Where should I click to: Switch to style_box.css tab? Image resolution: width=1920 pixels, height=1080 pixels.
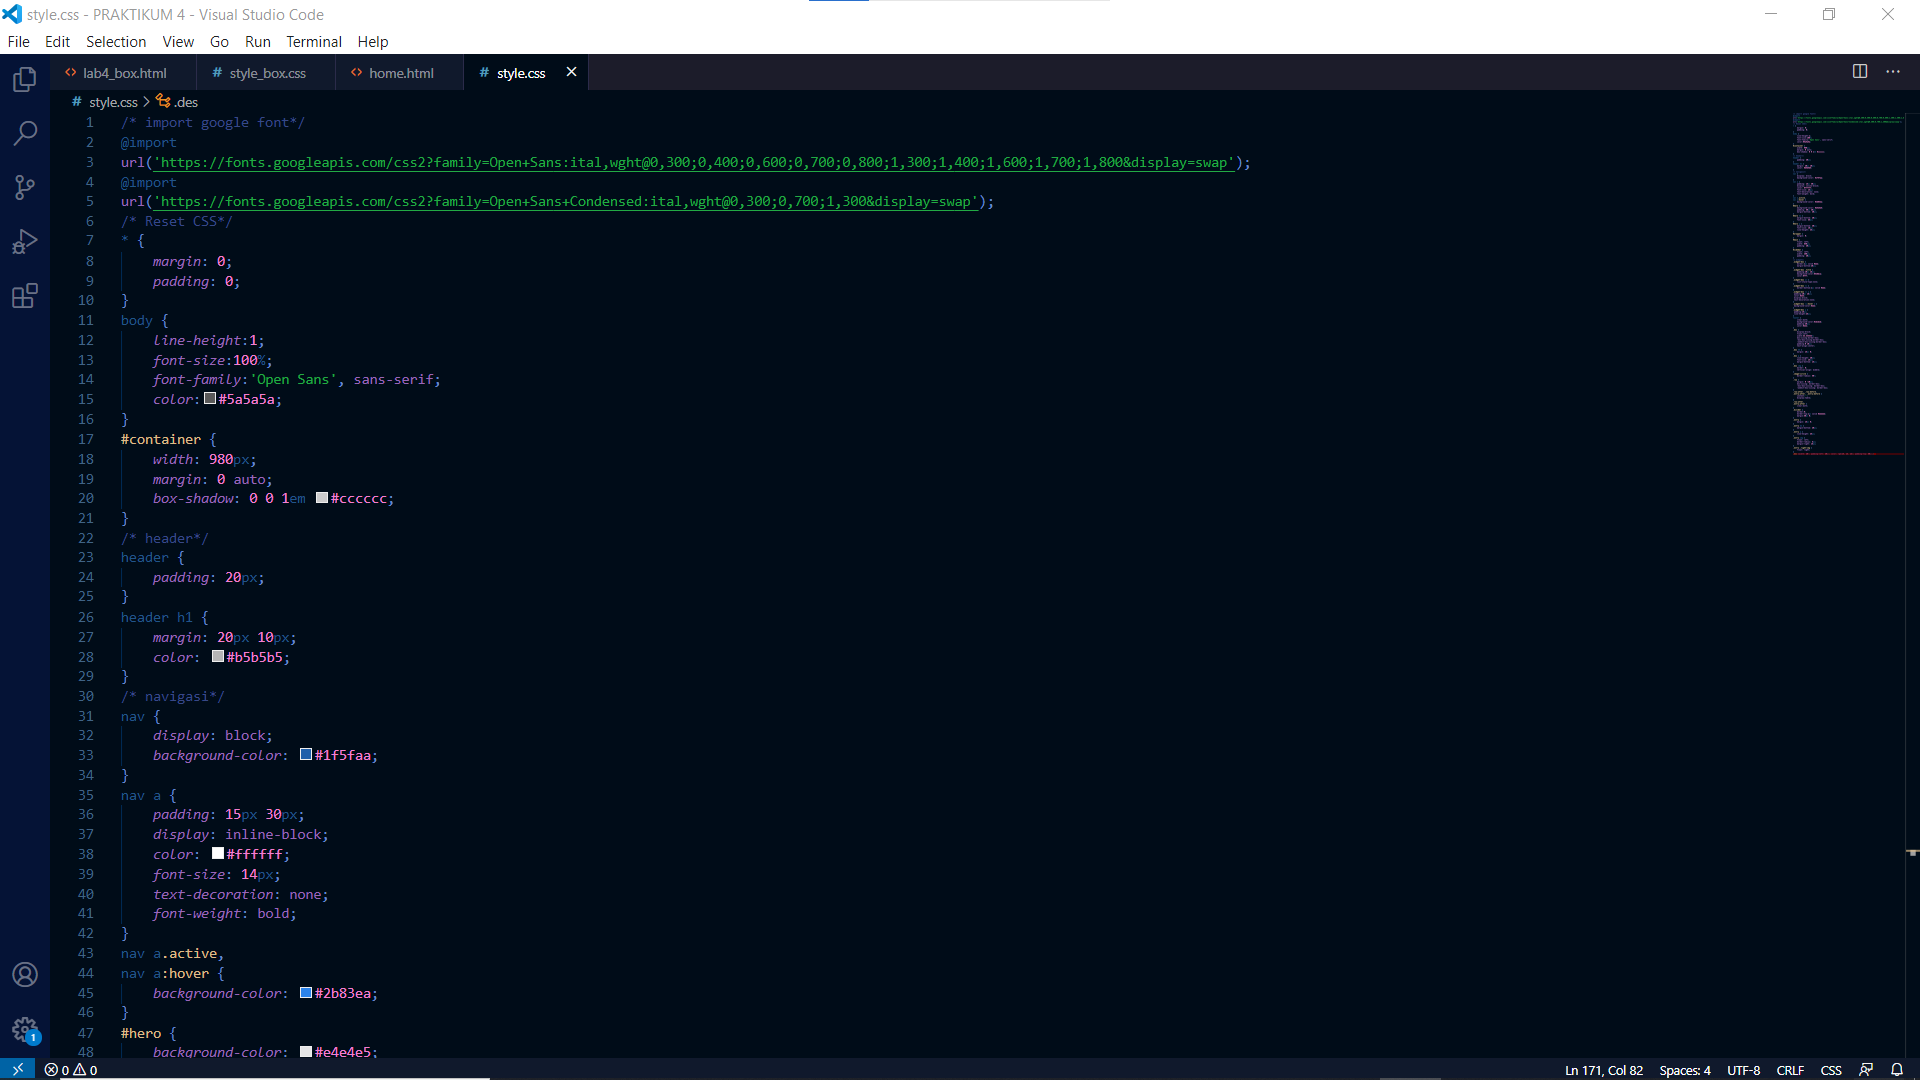[266, 73]
